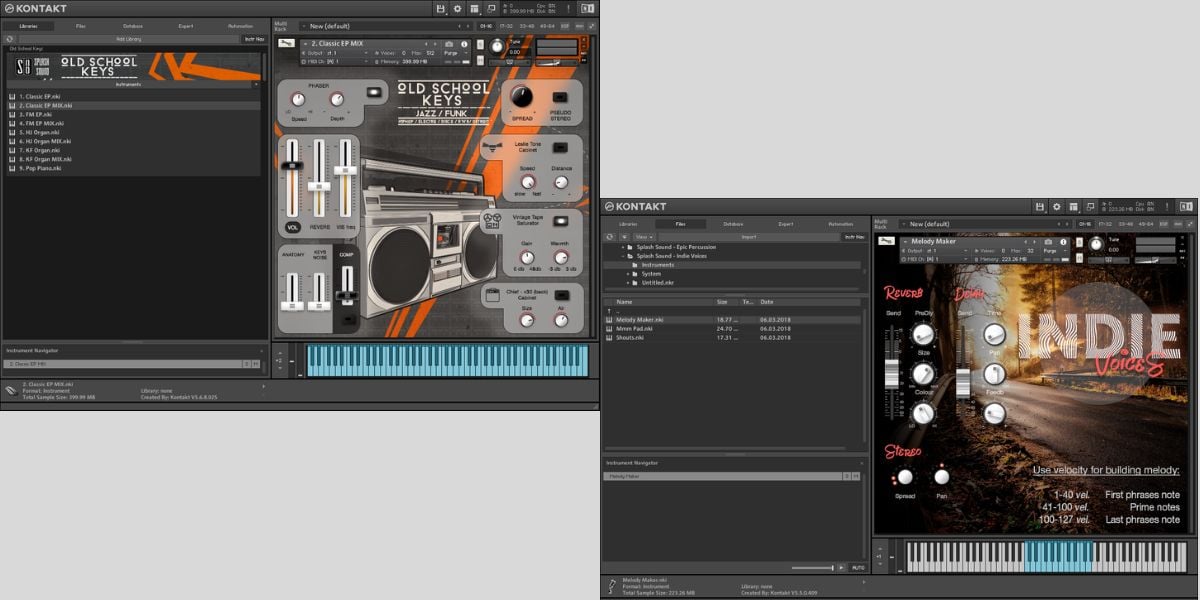The image size is (1200, 600).
Task: Select 17-32 rack page in Old School Keys window
Action: [x=506, y=26]
